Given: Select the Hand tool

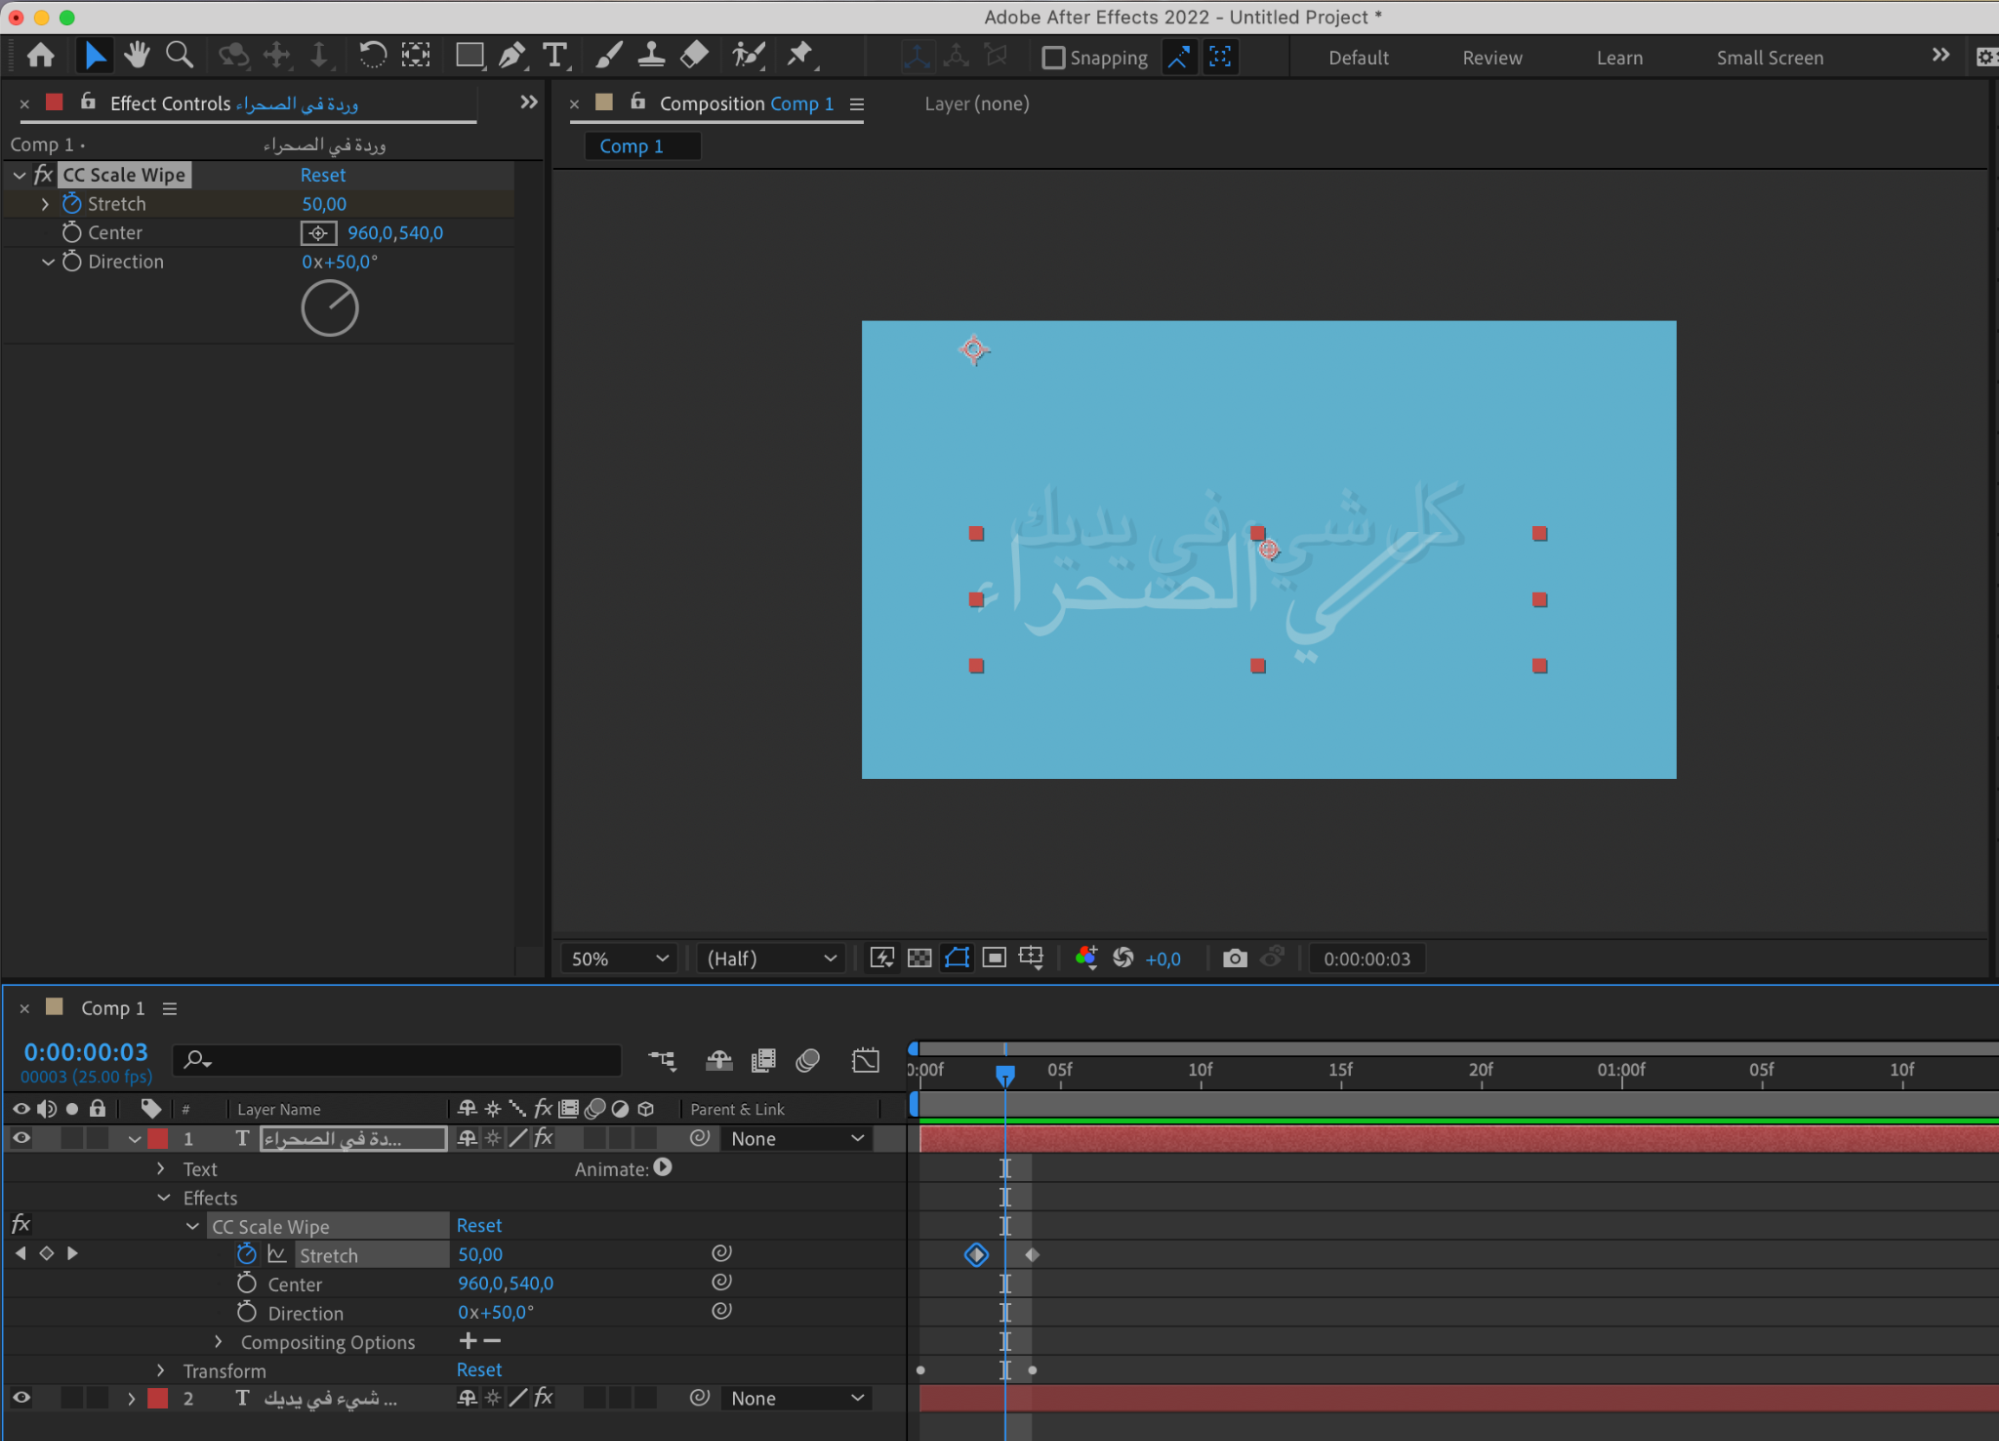Looking at the screenshot, I should [137, 55].
